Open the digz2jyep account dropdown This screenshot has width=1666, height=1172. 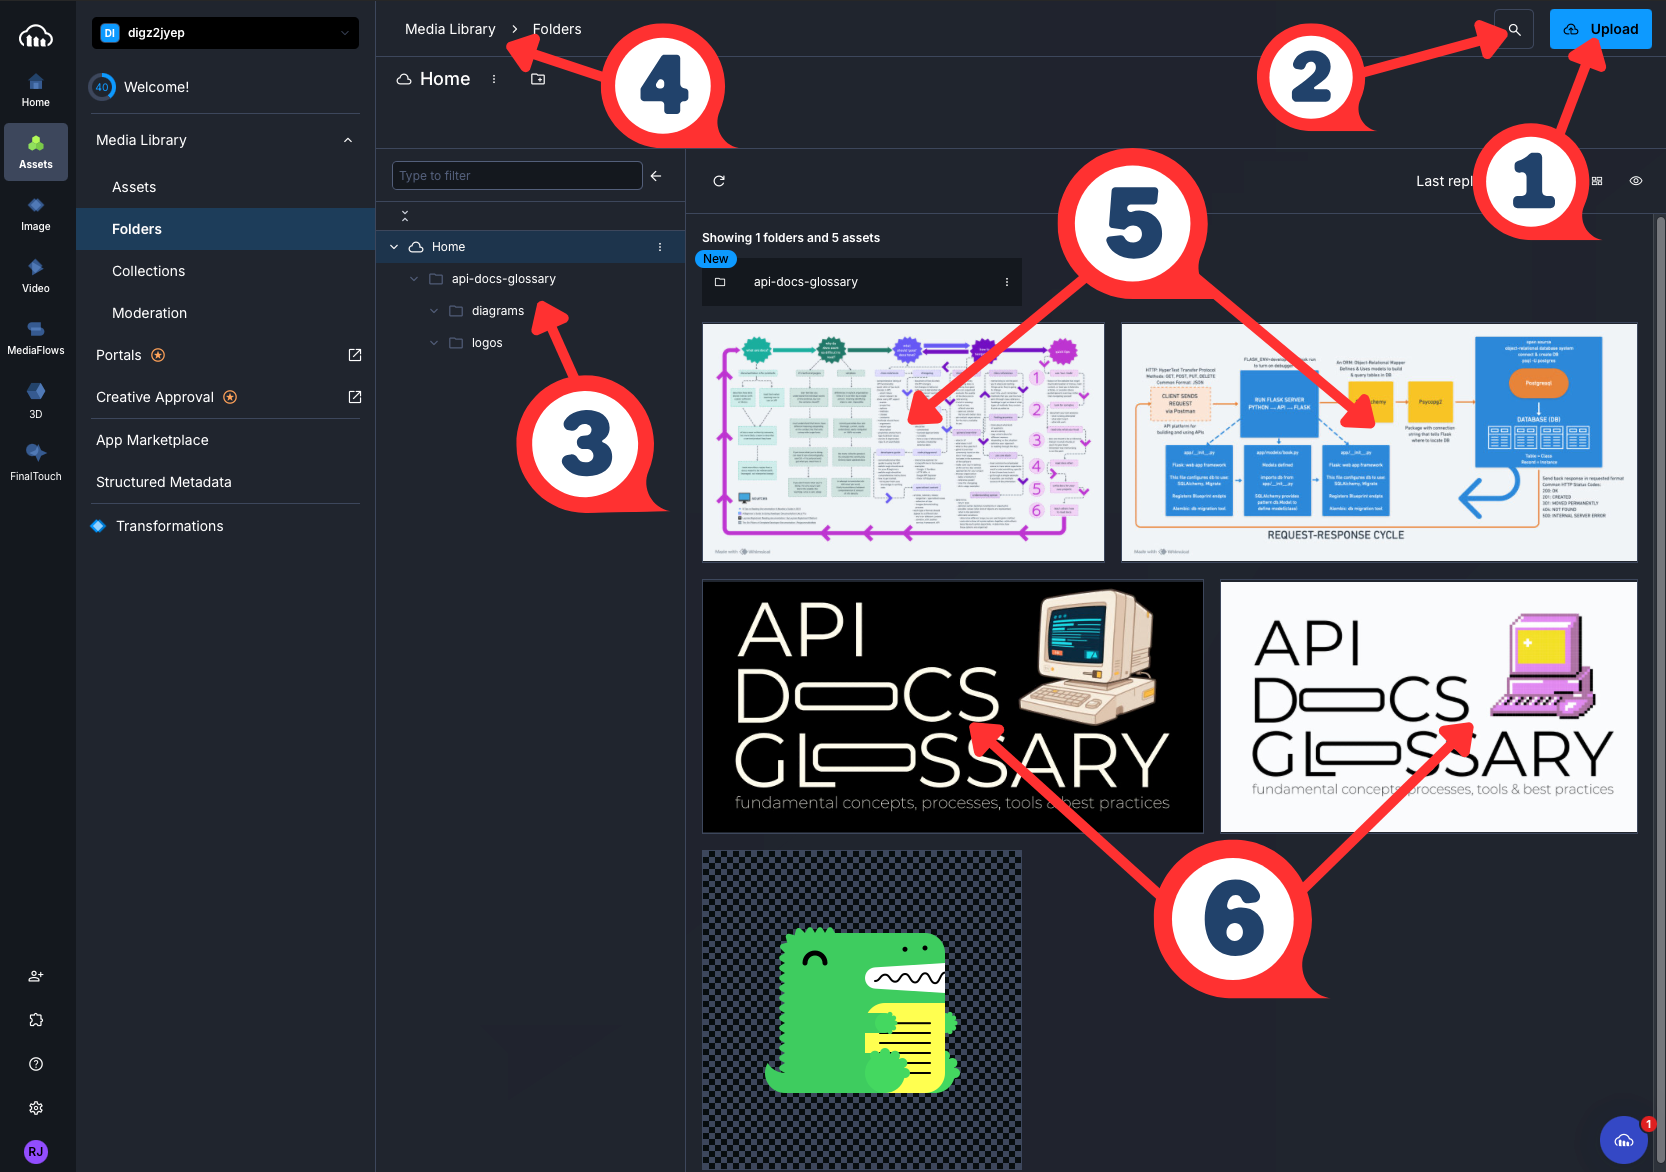[225, 33]
